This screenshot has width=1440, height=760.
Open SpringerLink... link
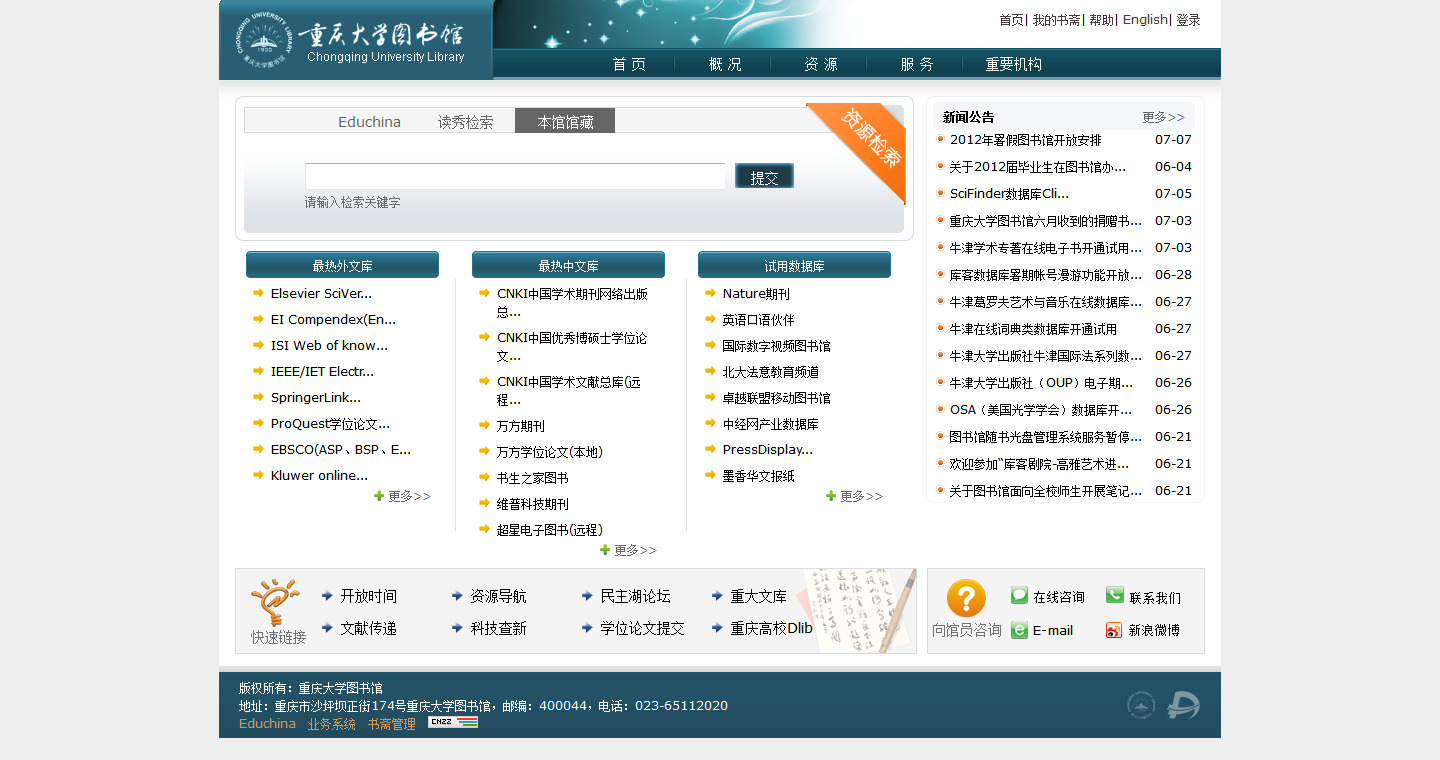coord(316,398)
